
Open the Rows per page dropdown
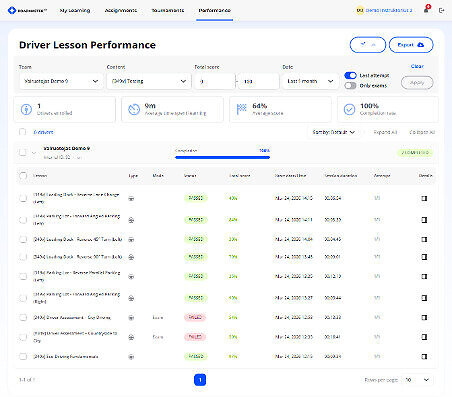417,380
